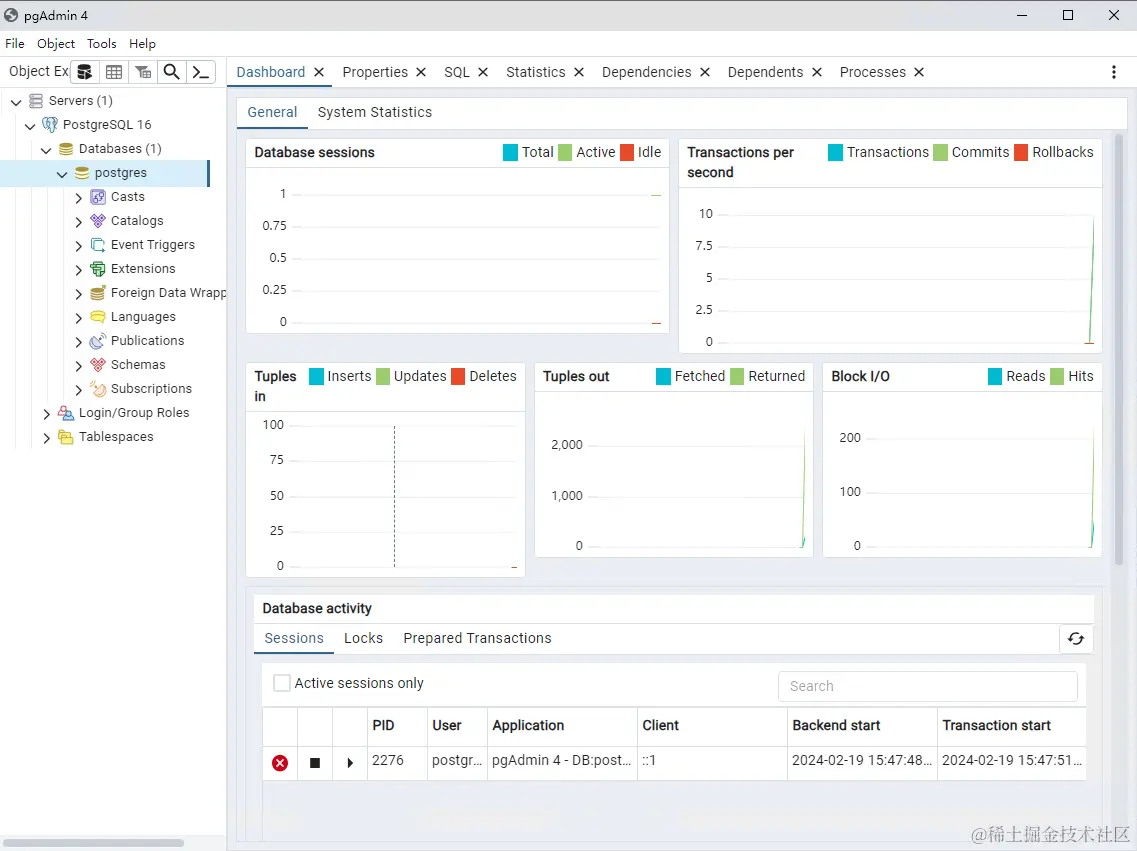The height and width of the screenshot is (851, 1137).
Task: Open the File menu
Action: pos(15,43)
